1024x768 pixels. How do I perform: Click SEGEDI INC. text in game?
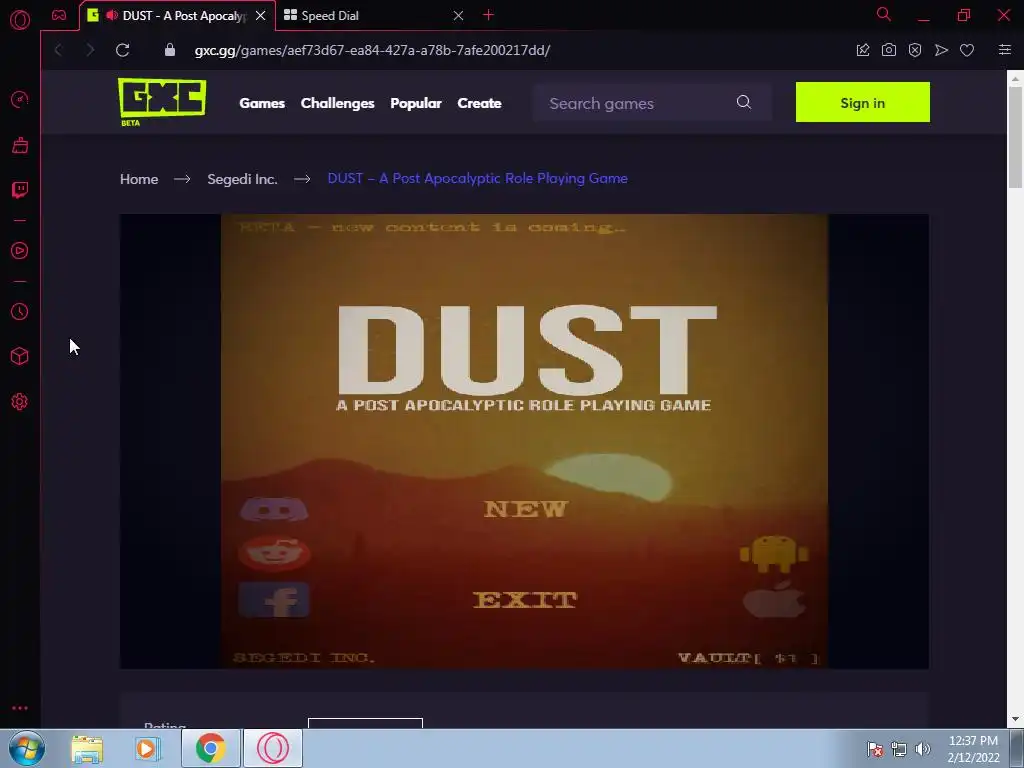tap(304, 658)
